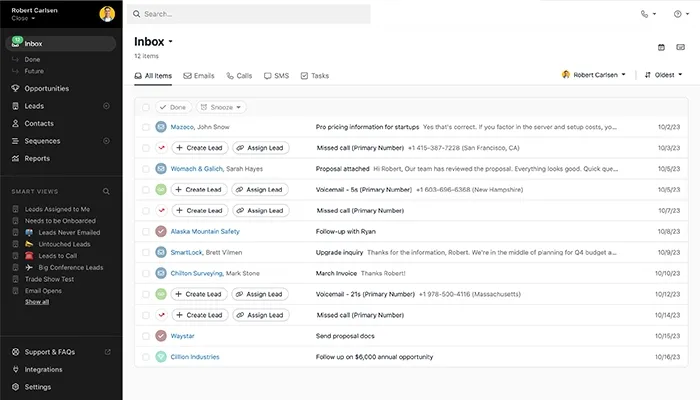This screenshot has height=400, width=700.
Task: Tick the checkbox for the Mazaco row
Action: pos(146,127)
